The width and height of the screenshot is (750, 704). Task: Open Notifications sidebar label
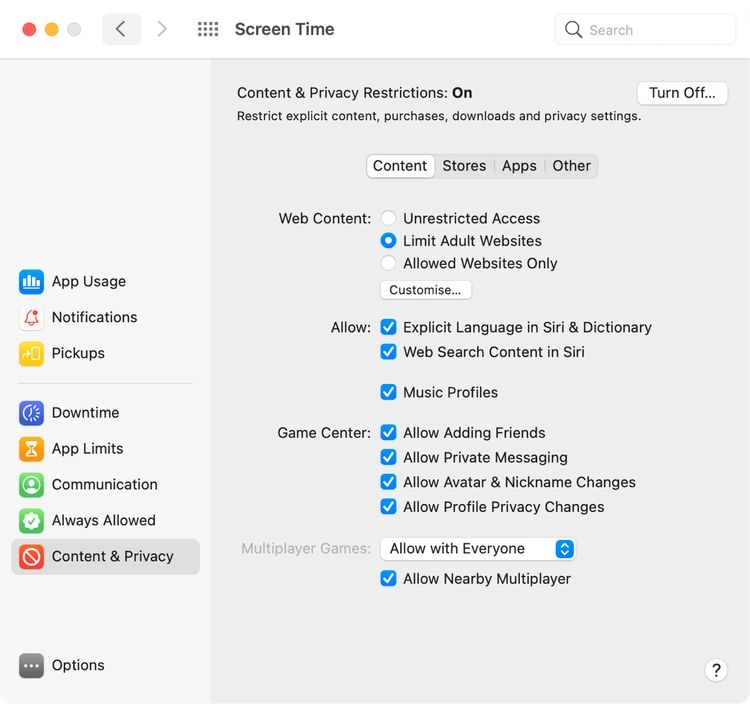(94, 317)
